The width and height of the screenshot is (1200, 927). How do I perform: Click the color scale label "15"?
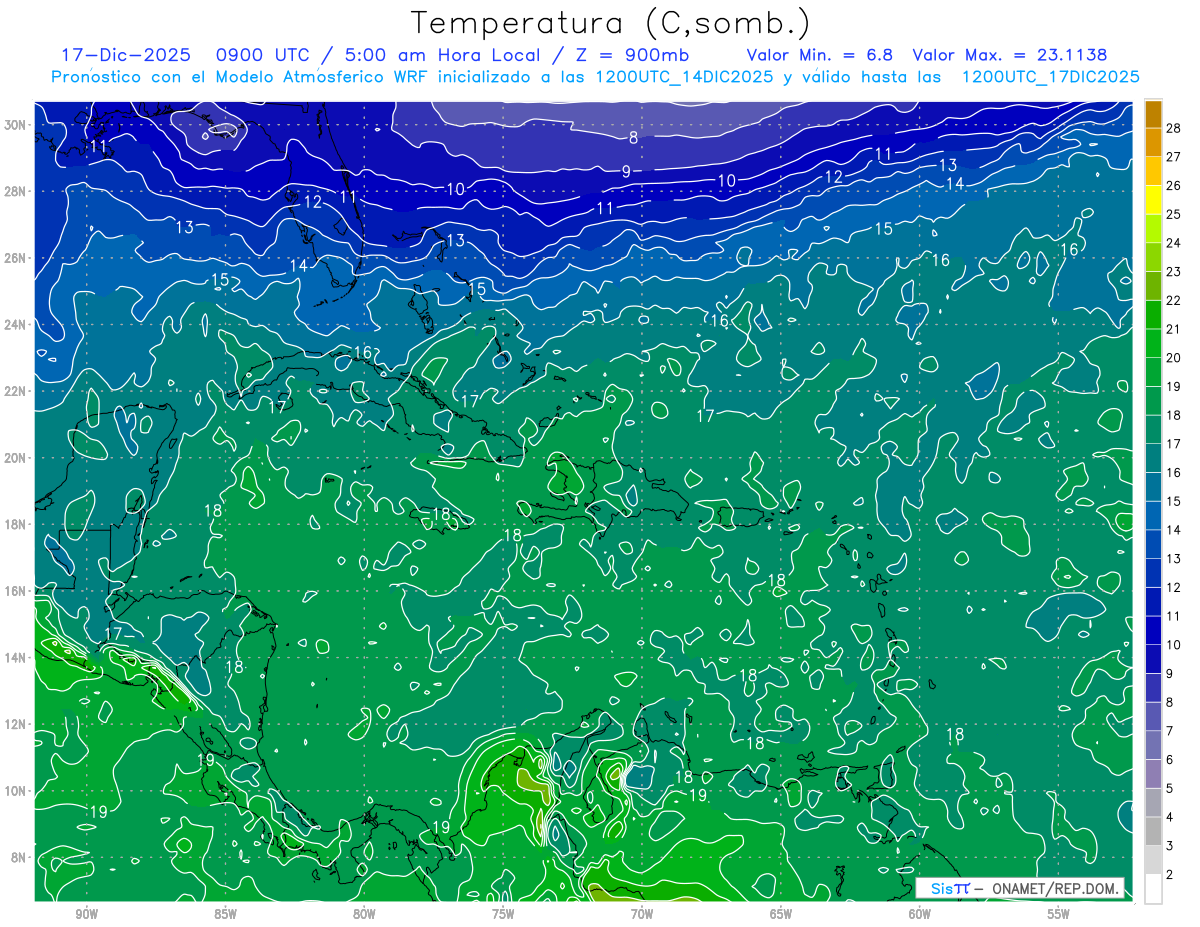click(1174, 500)
